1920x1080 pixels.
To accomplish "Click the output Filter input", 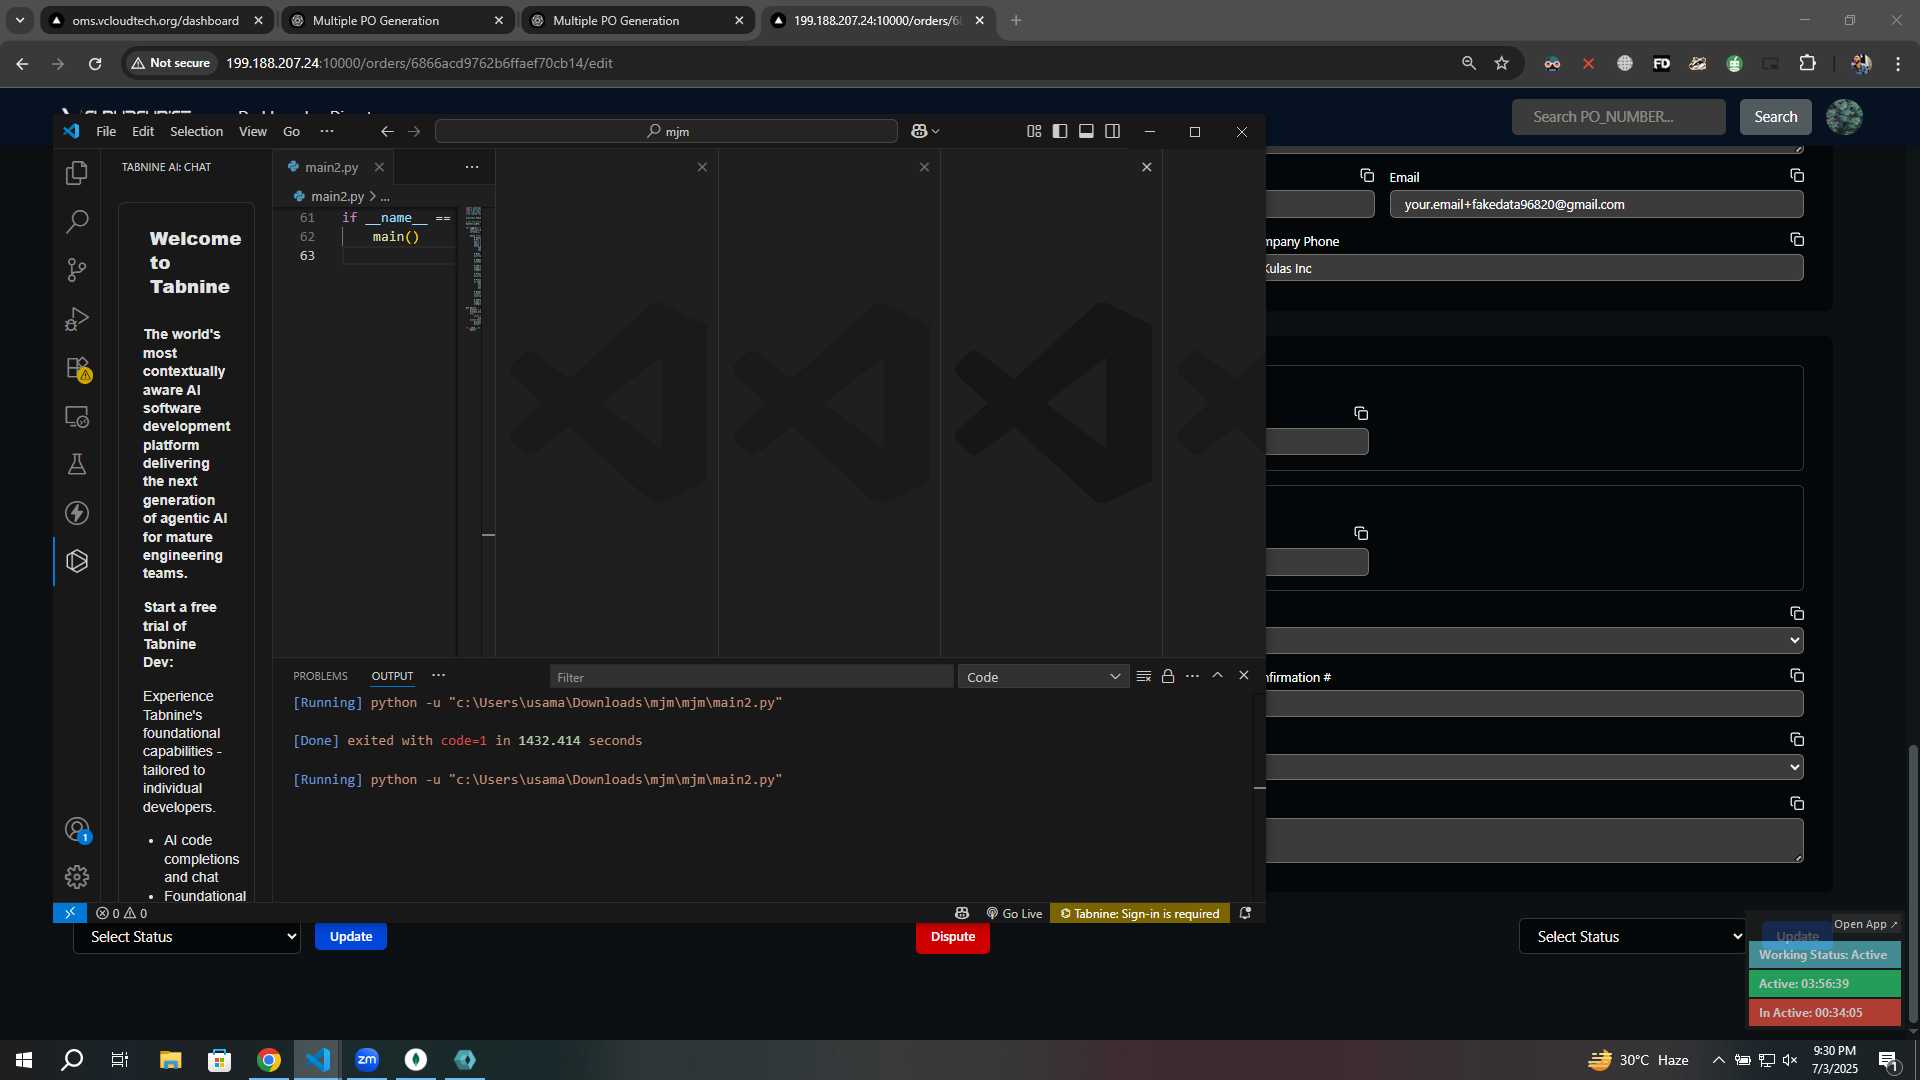I will coord(751,677).
